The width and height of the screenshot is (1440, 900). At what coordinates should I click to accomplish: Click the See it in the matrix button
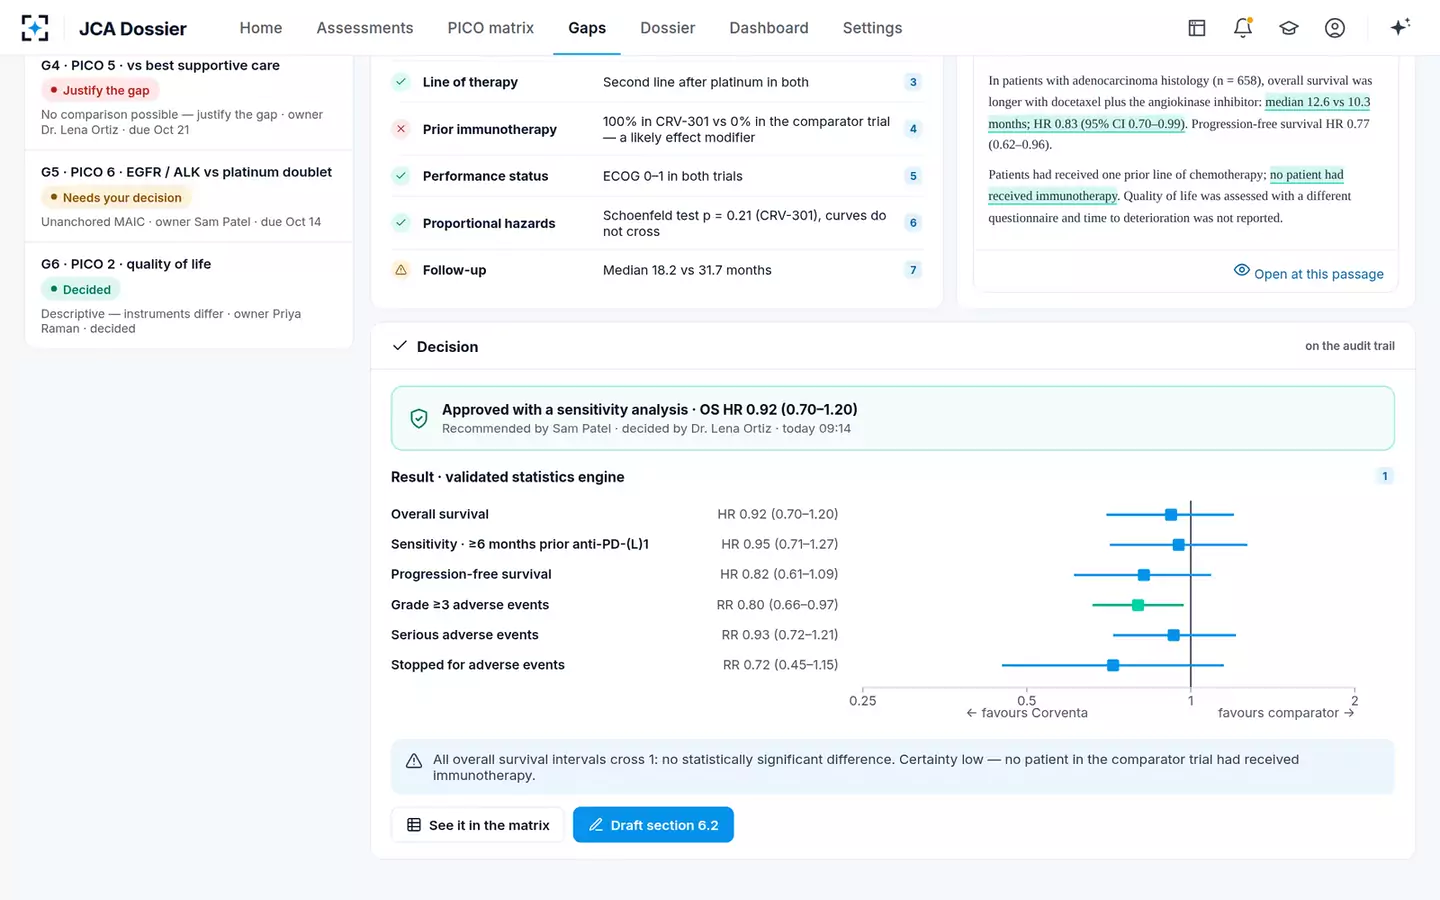[x=478, y=825]
